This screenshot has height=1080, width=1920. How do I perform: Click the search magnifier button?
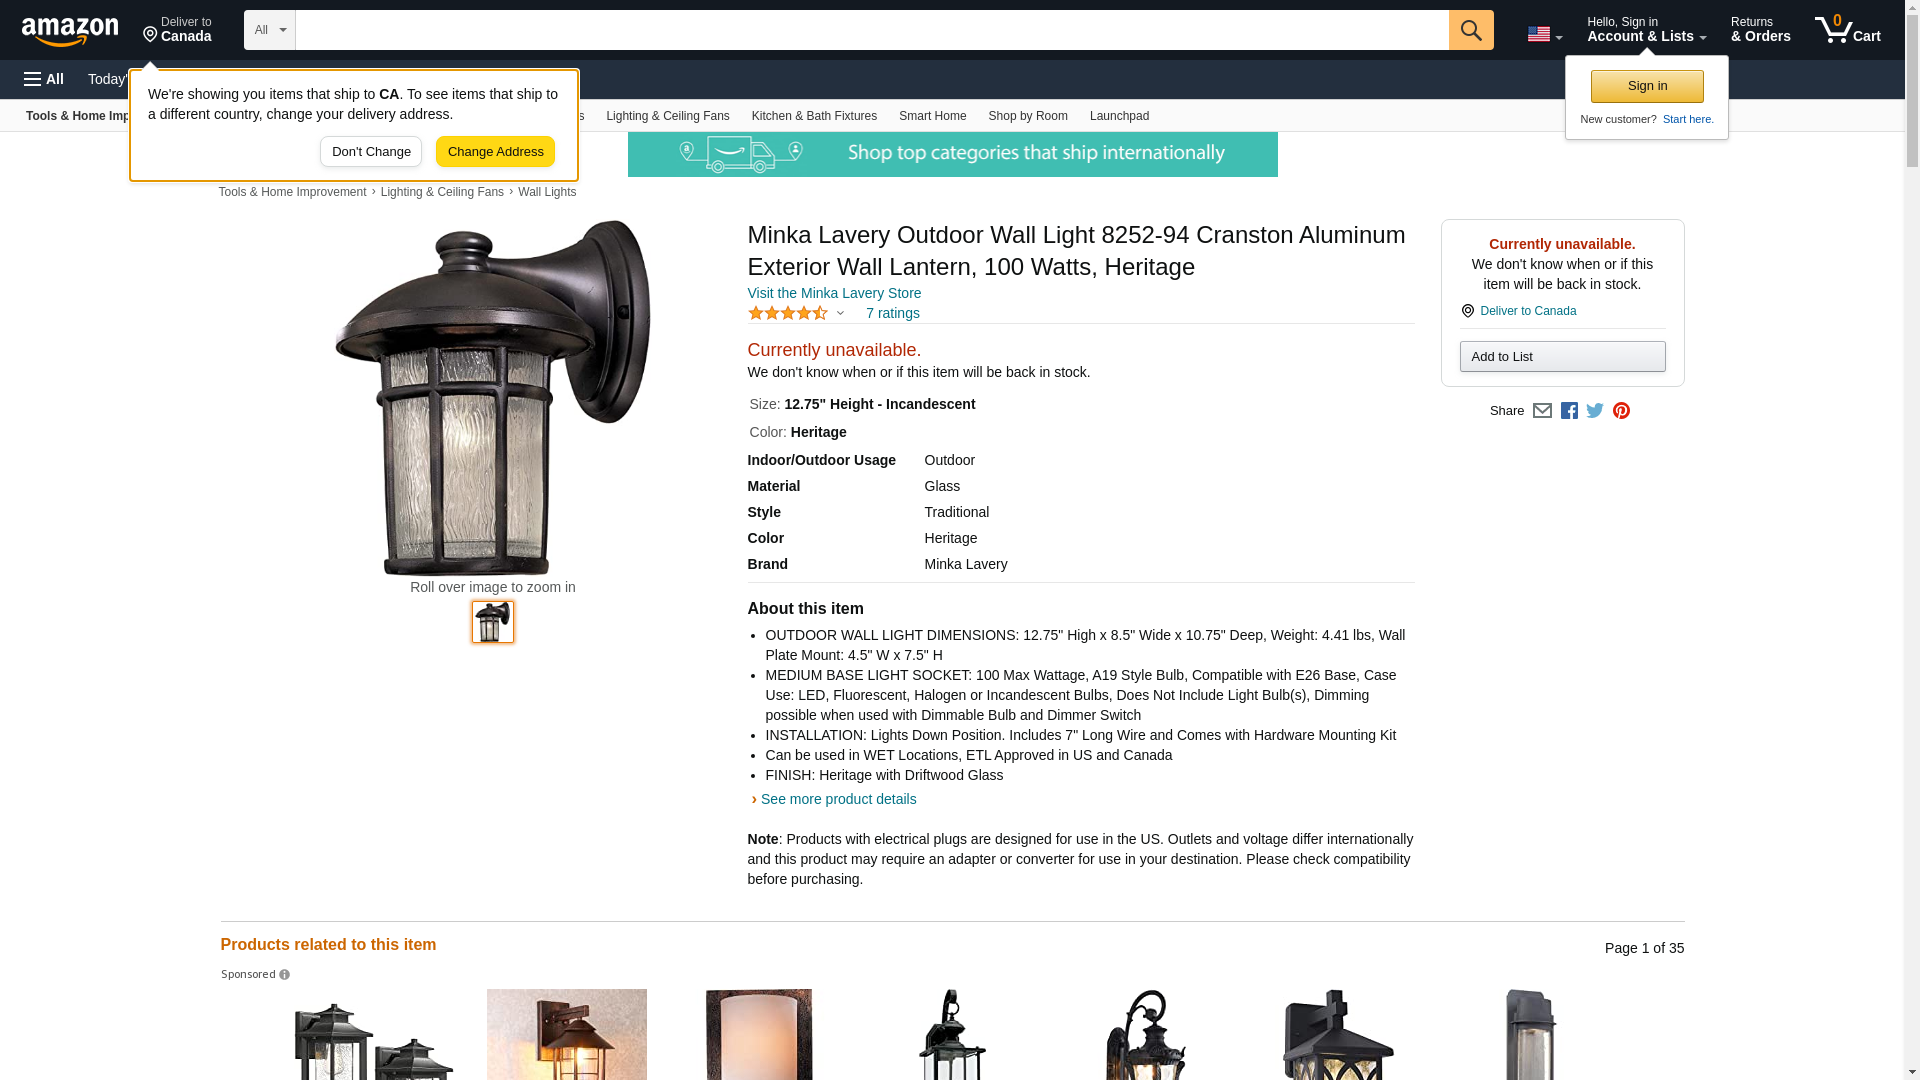click(1471, 30)
